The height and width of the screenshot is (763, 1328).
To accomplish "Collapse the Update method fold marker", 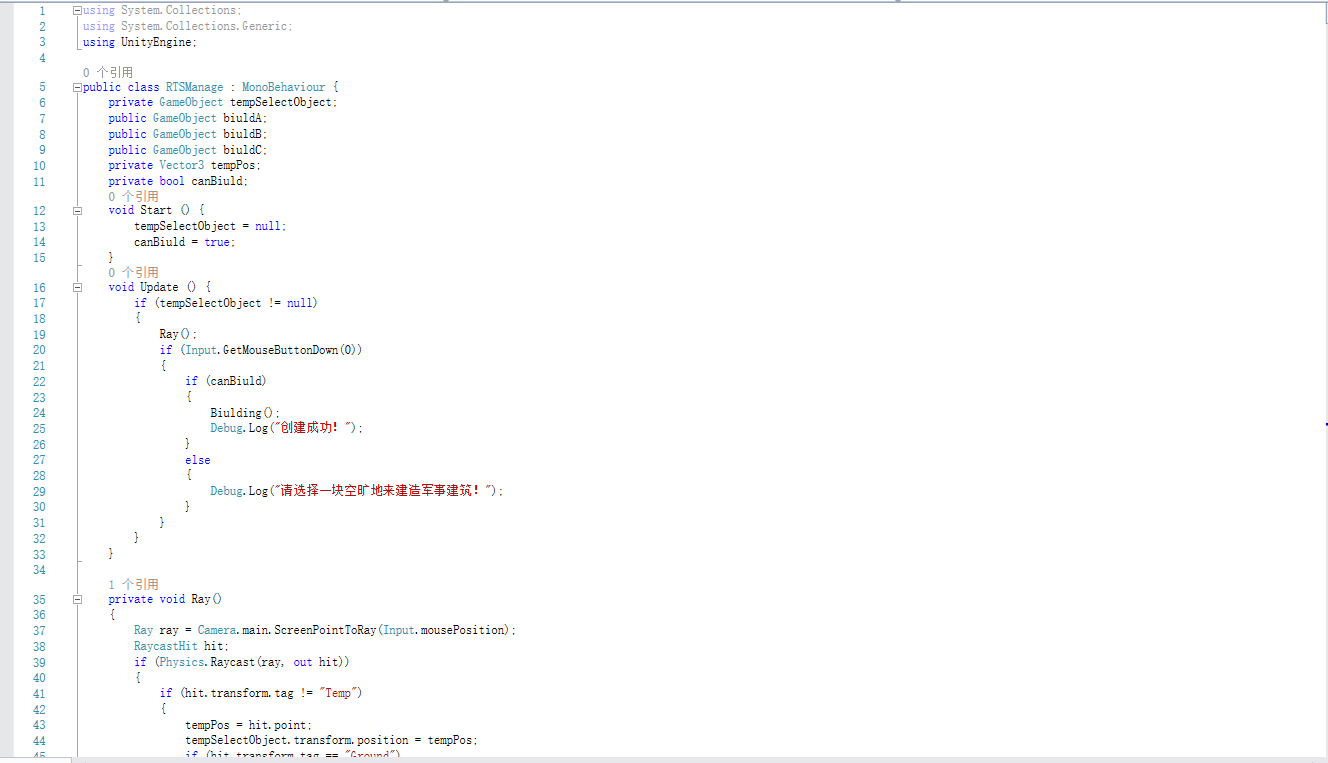I will pos(77,287).
